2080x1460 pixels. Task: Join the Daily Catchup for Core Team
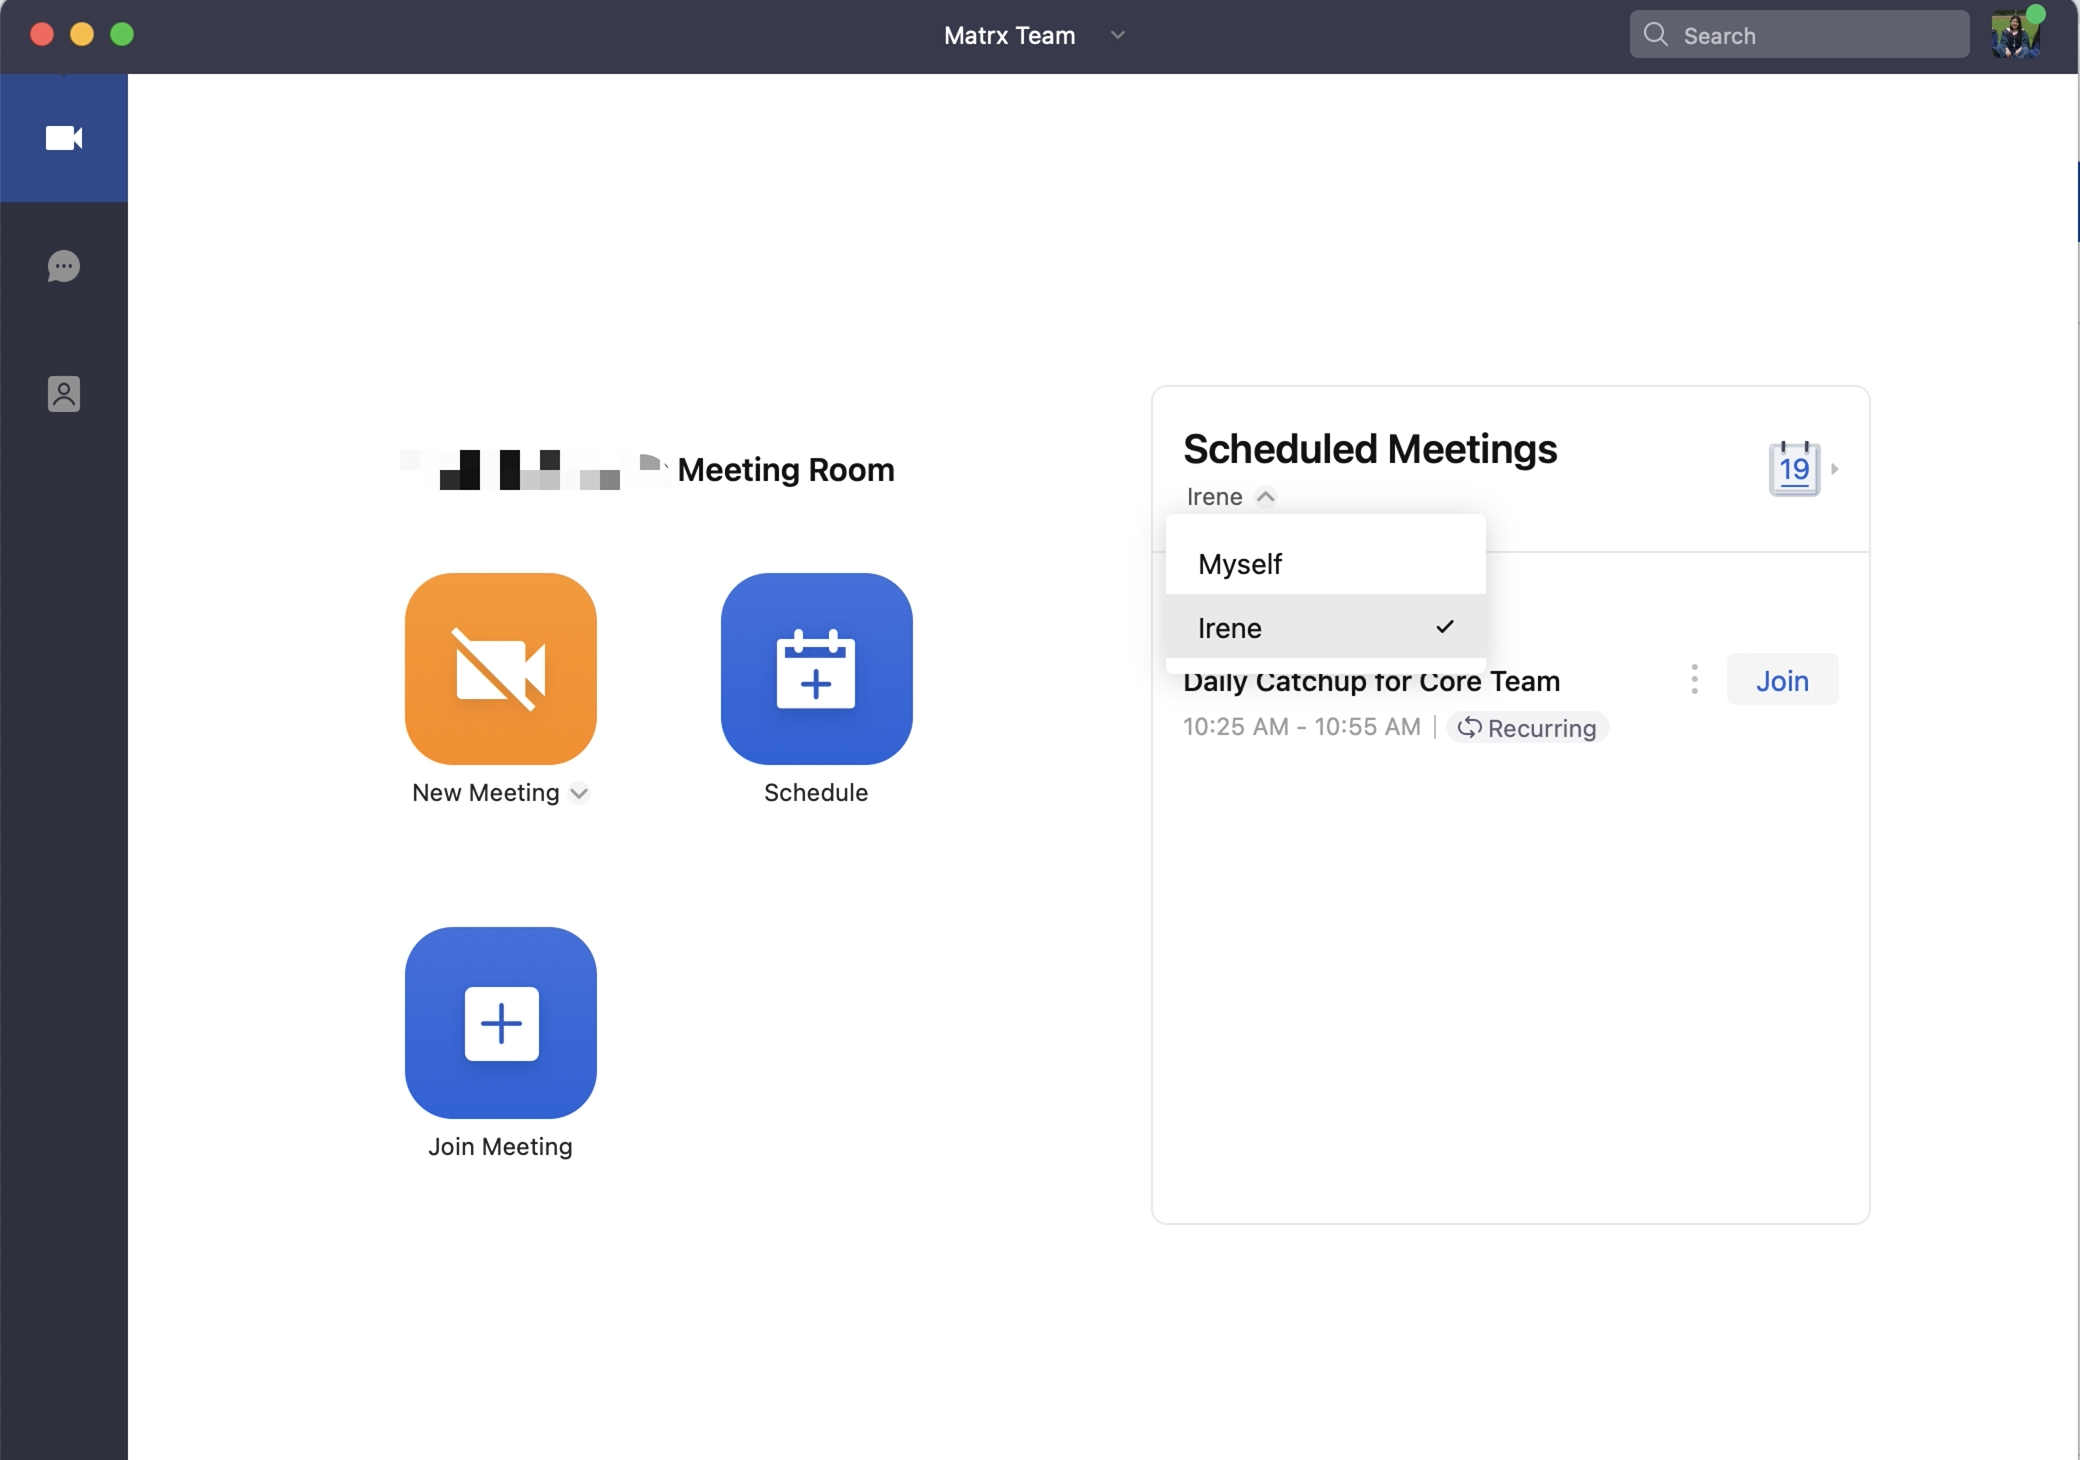coord(1782,680)
